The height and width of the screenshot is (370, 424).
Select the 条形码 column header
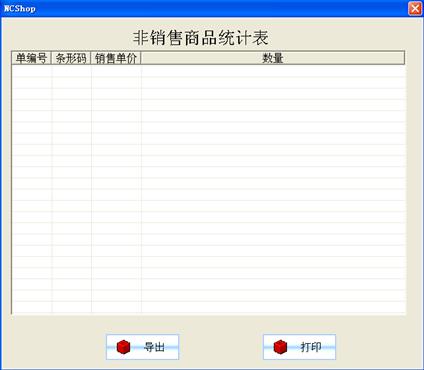click(71, 58)
